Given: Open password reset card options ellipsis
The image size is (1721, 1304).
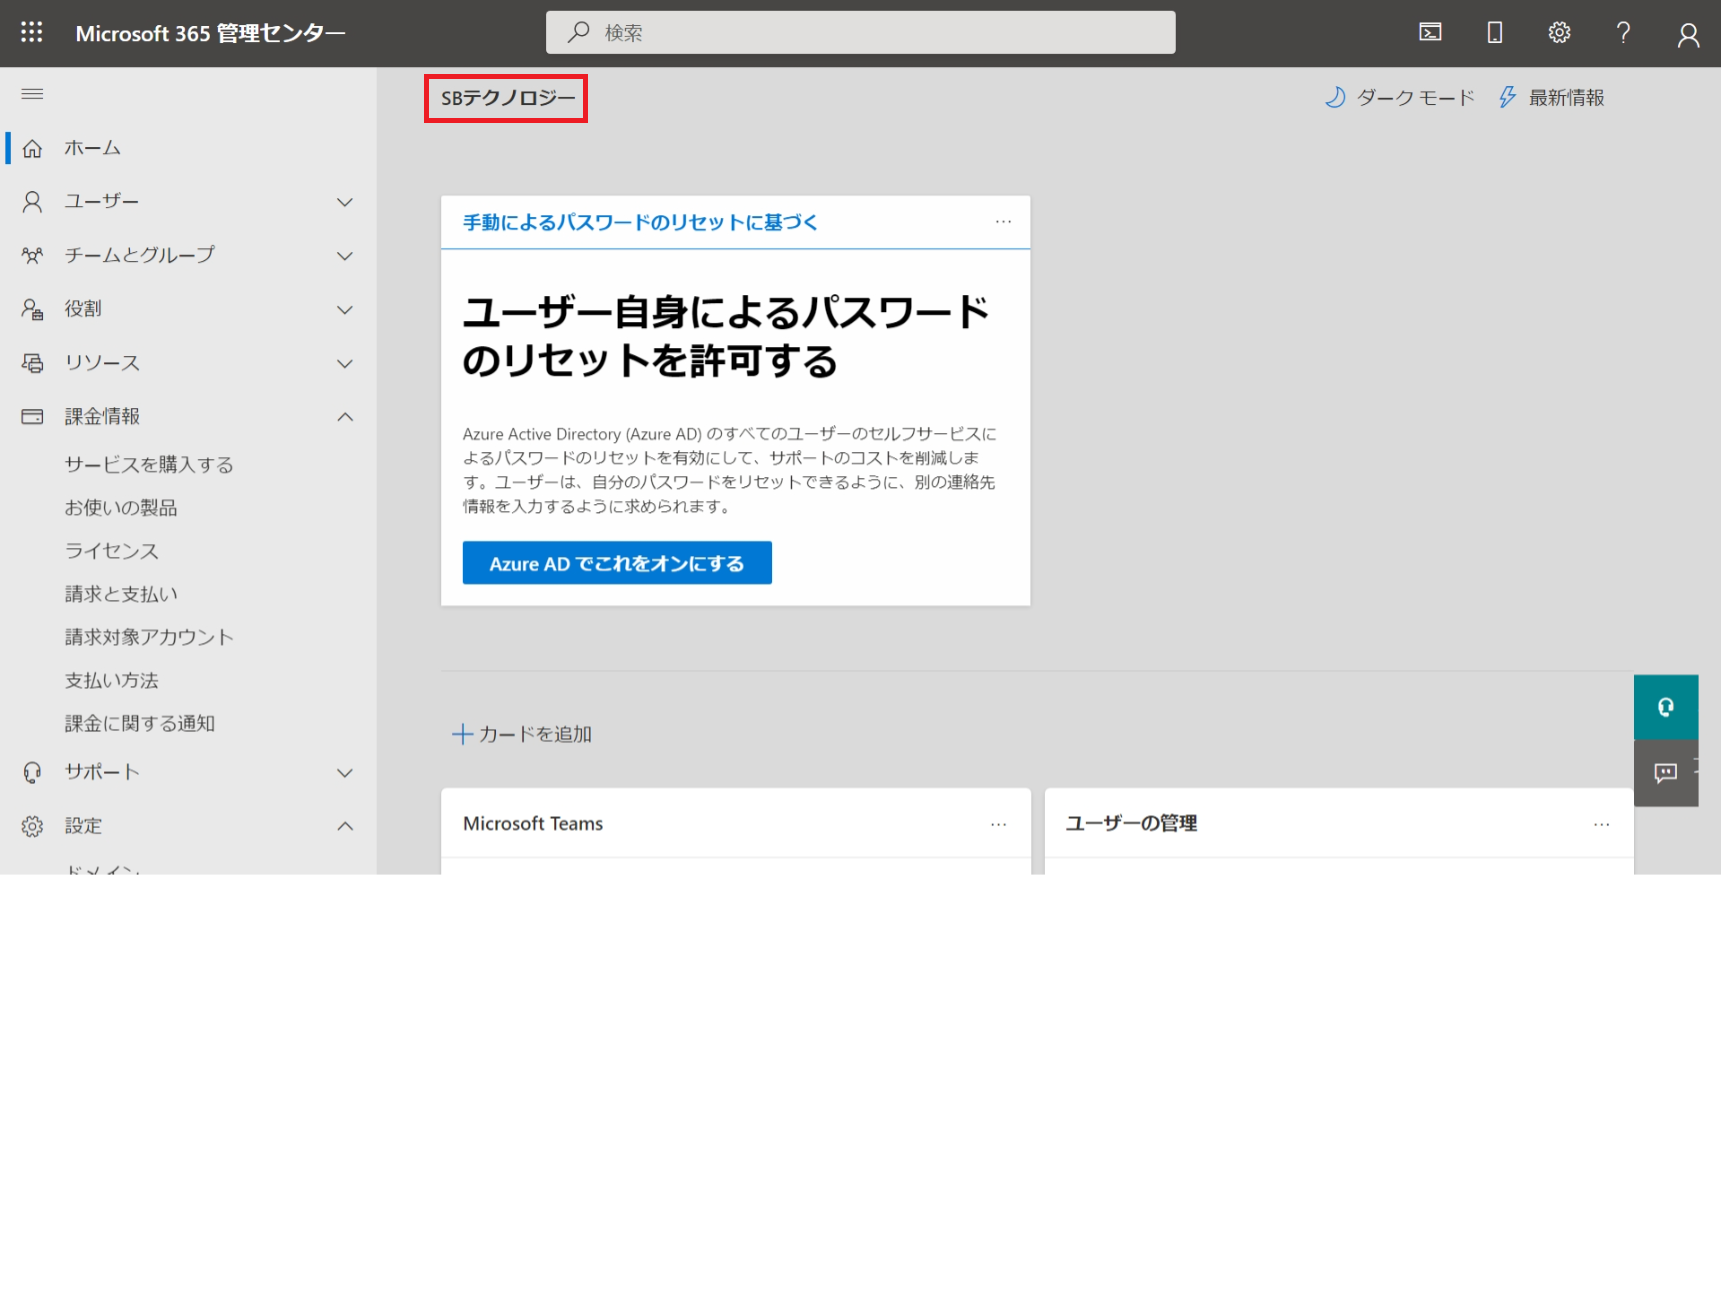Looking at the screenshot, I should [1003, 222].
